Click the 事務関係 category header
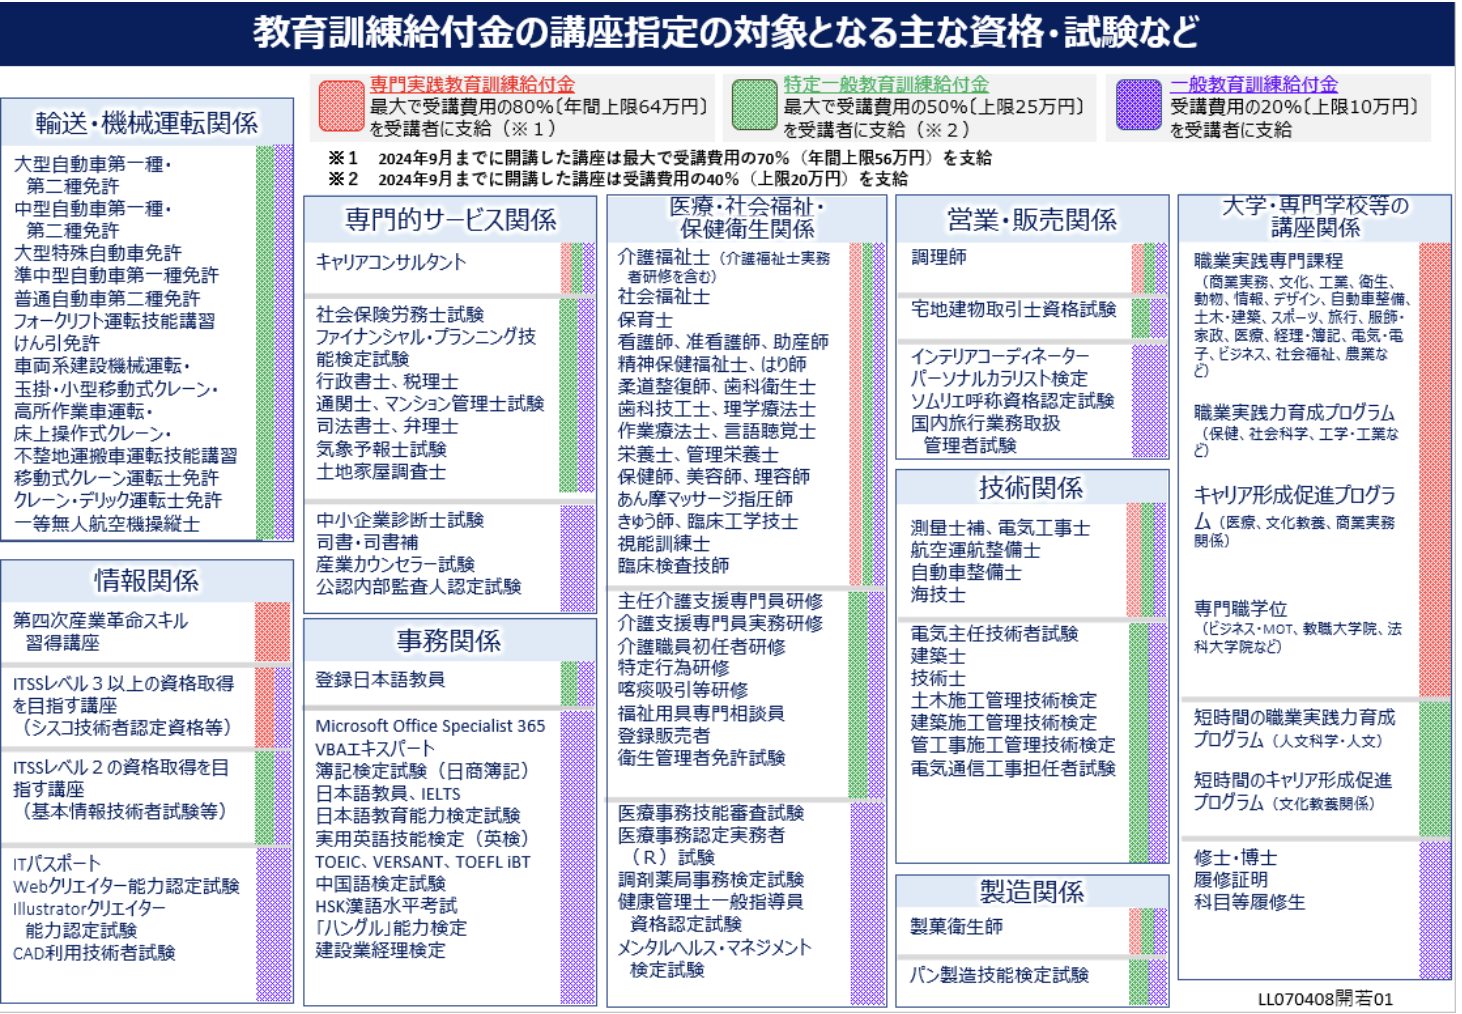 [x=449, y=641]
